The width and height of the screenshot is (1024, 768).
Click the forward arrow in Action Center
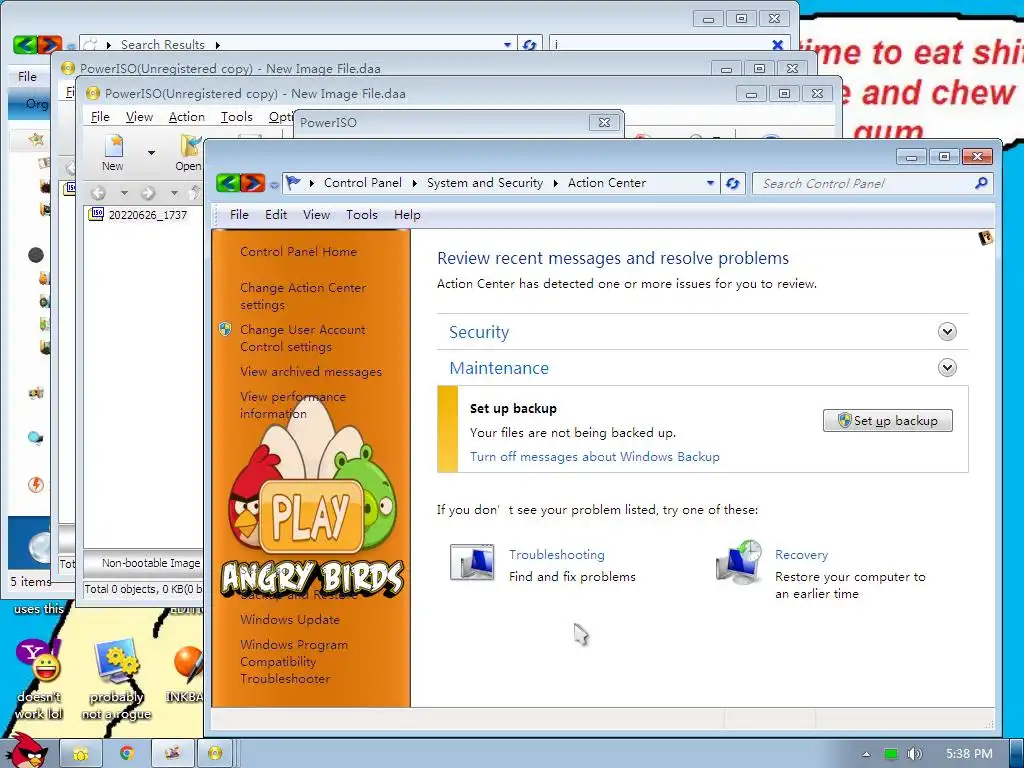(252, 183)
